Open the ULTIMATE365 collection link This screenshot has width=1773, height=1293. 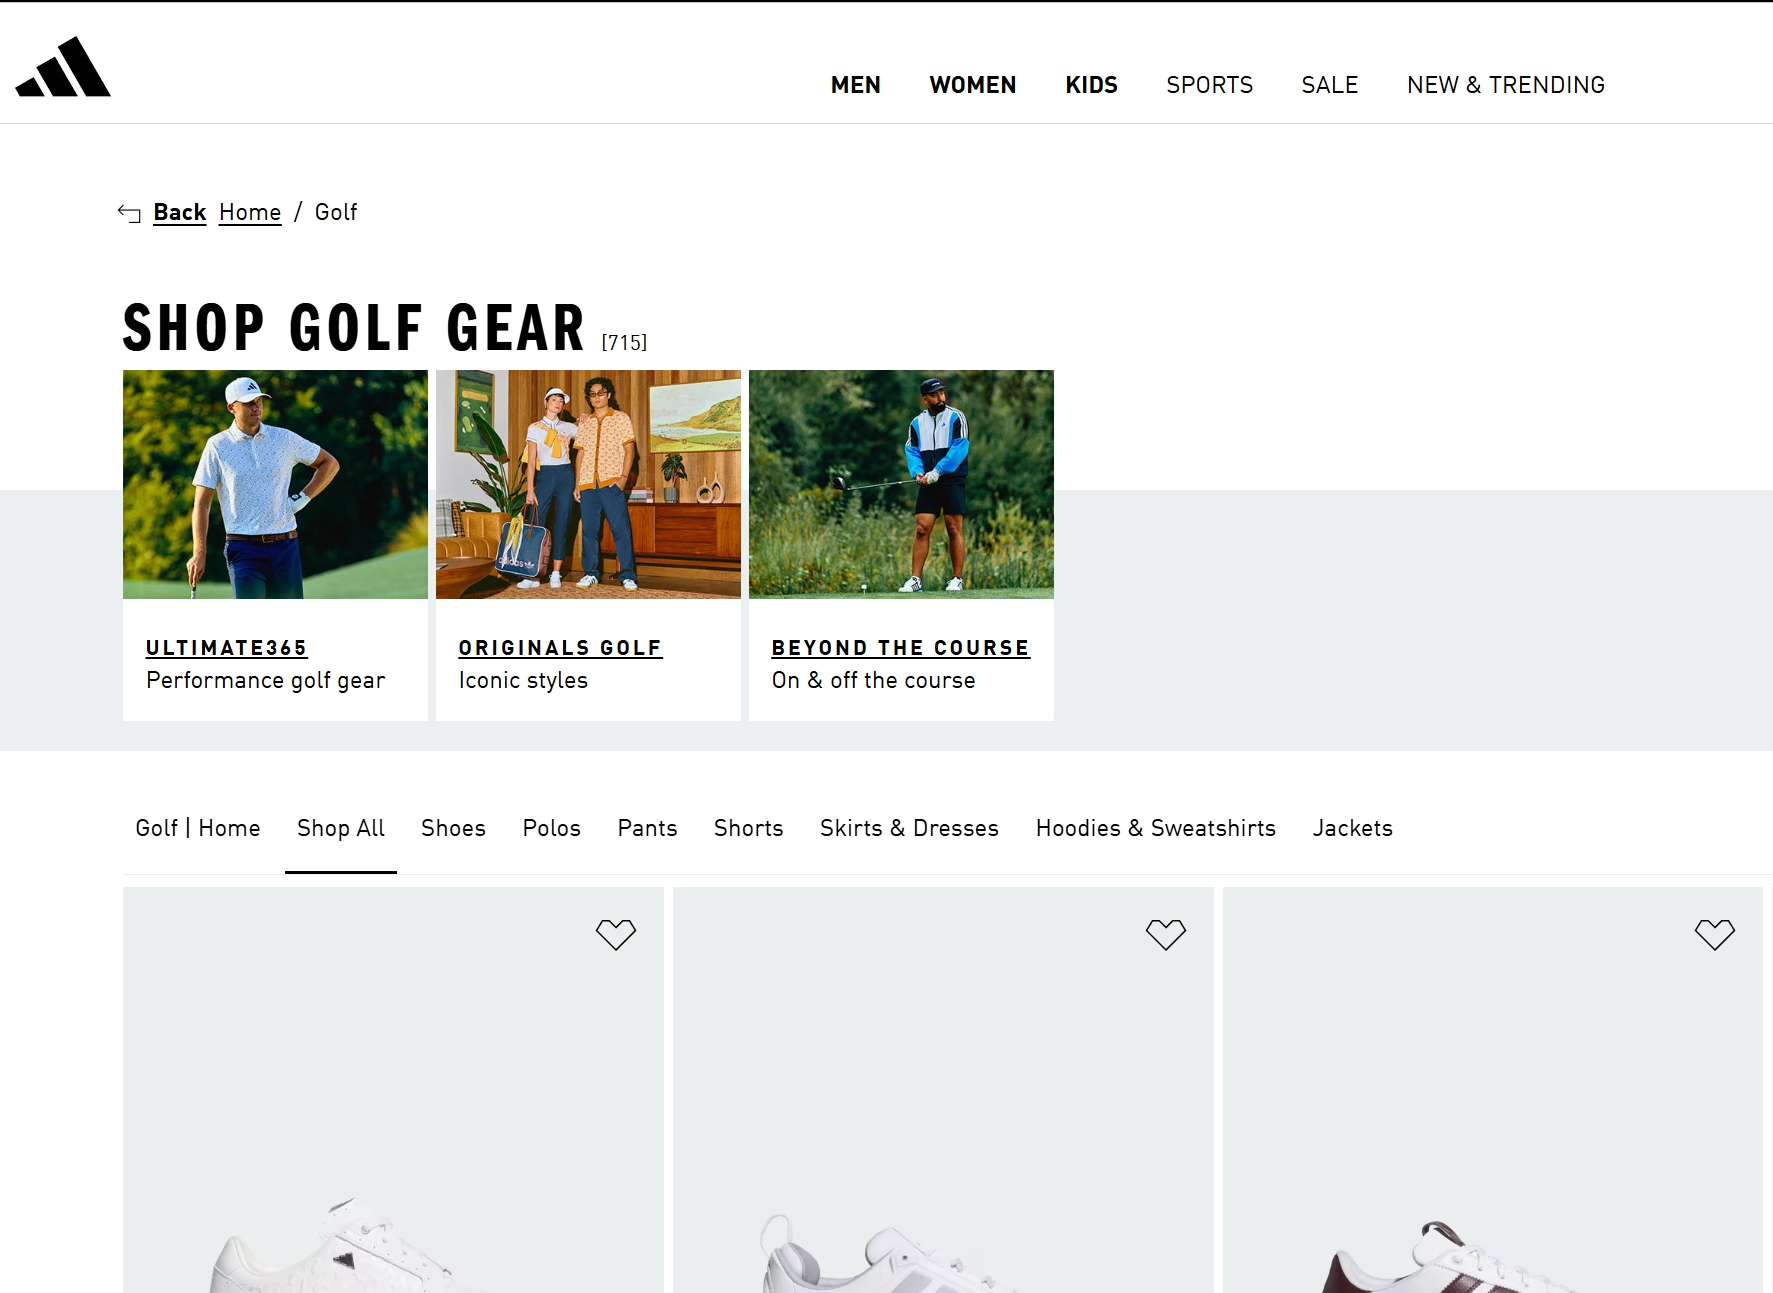227,648
